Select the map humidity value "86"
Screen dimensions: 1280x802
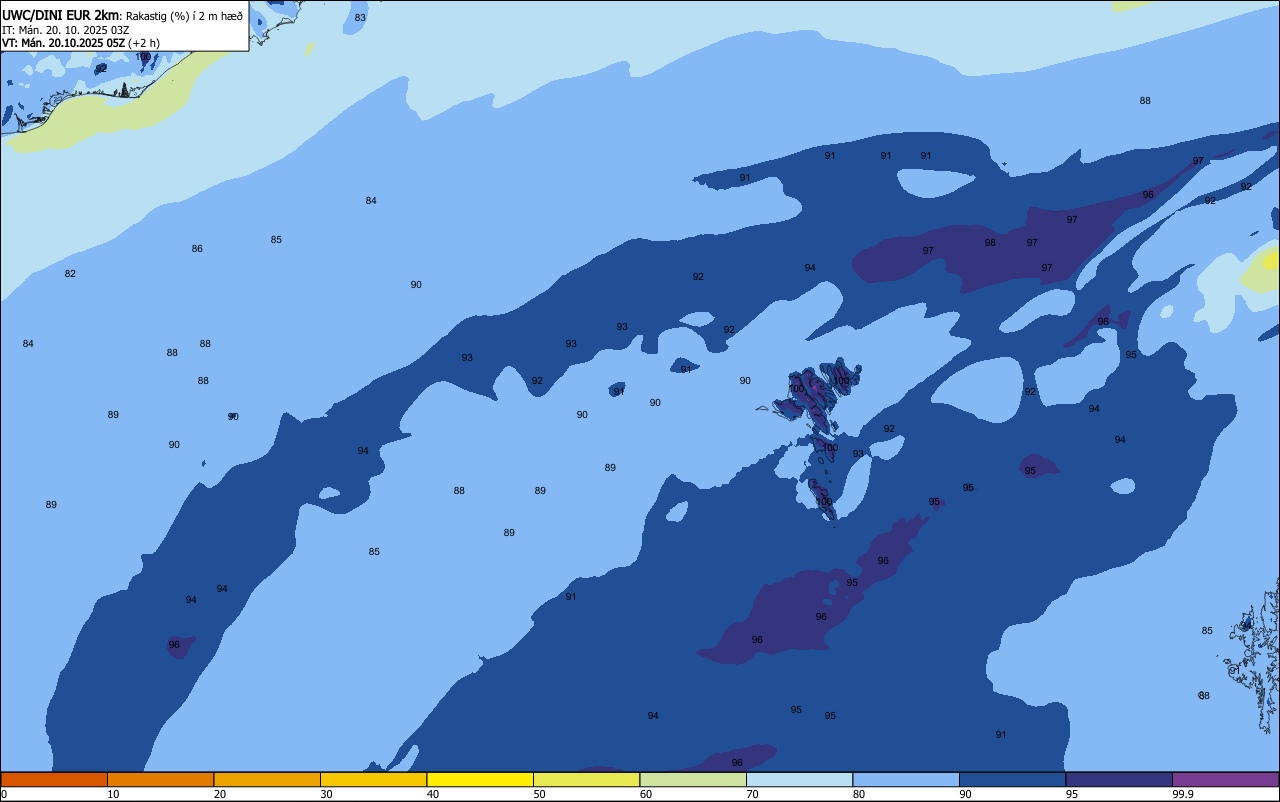coord(197,249)
